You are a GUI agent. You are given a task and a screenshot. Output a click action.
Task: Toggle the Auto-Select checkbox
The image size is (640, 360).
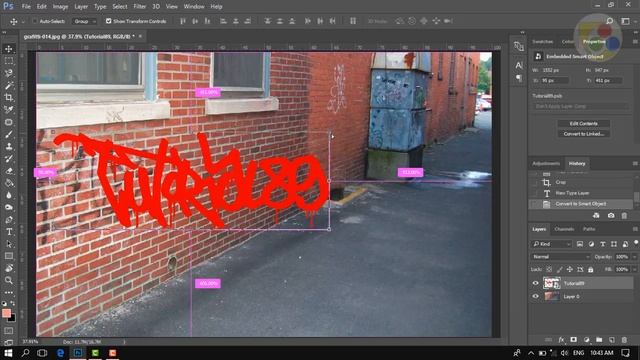pyautogui.click(x=35, y=21)
